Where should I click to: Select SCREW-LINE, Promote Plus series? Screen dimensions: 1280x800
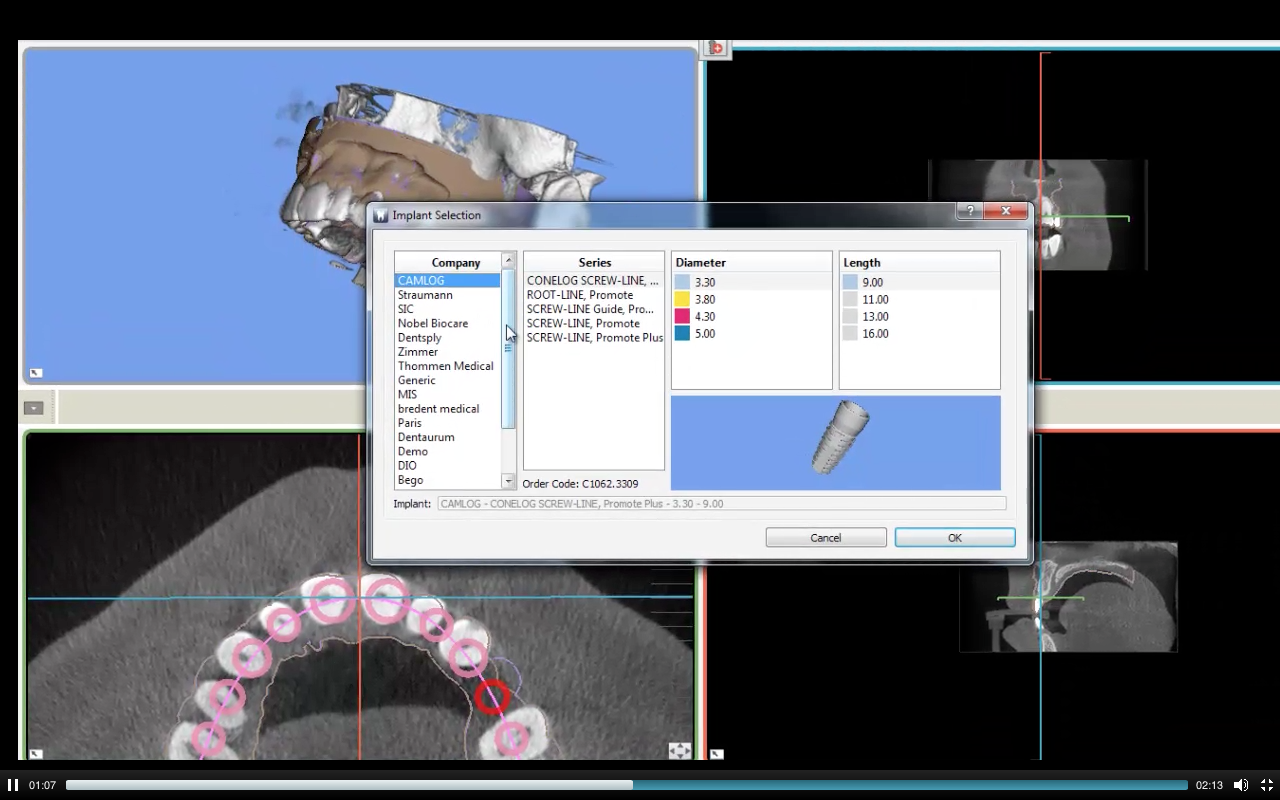(594, 338)
